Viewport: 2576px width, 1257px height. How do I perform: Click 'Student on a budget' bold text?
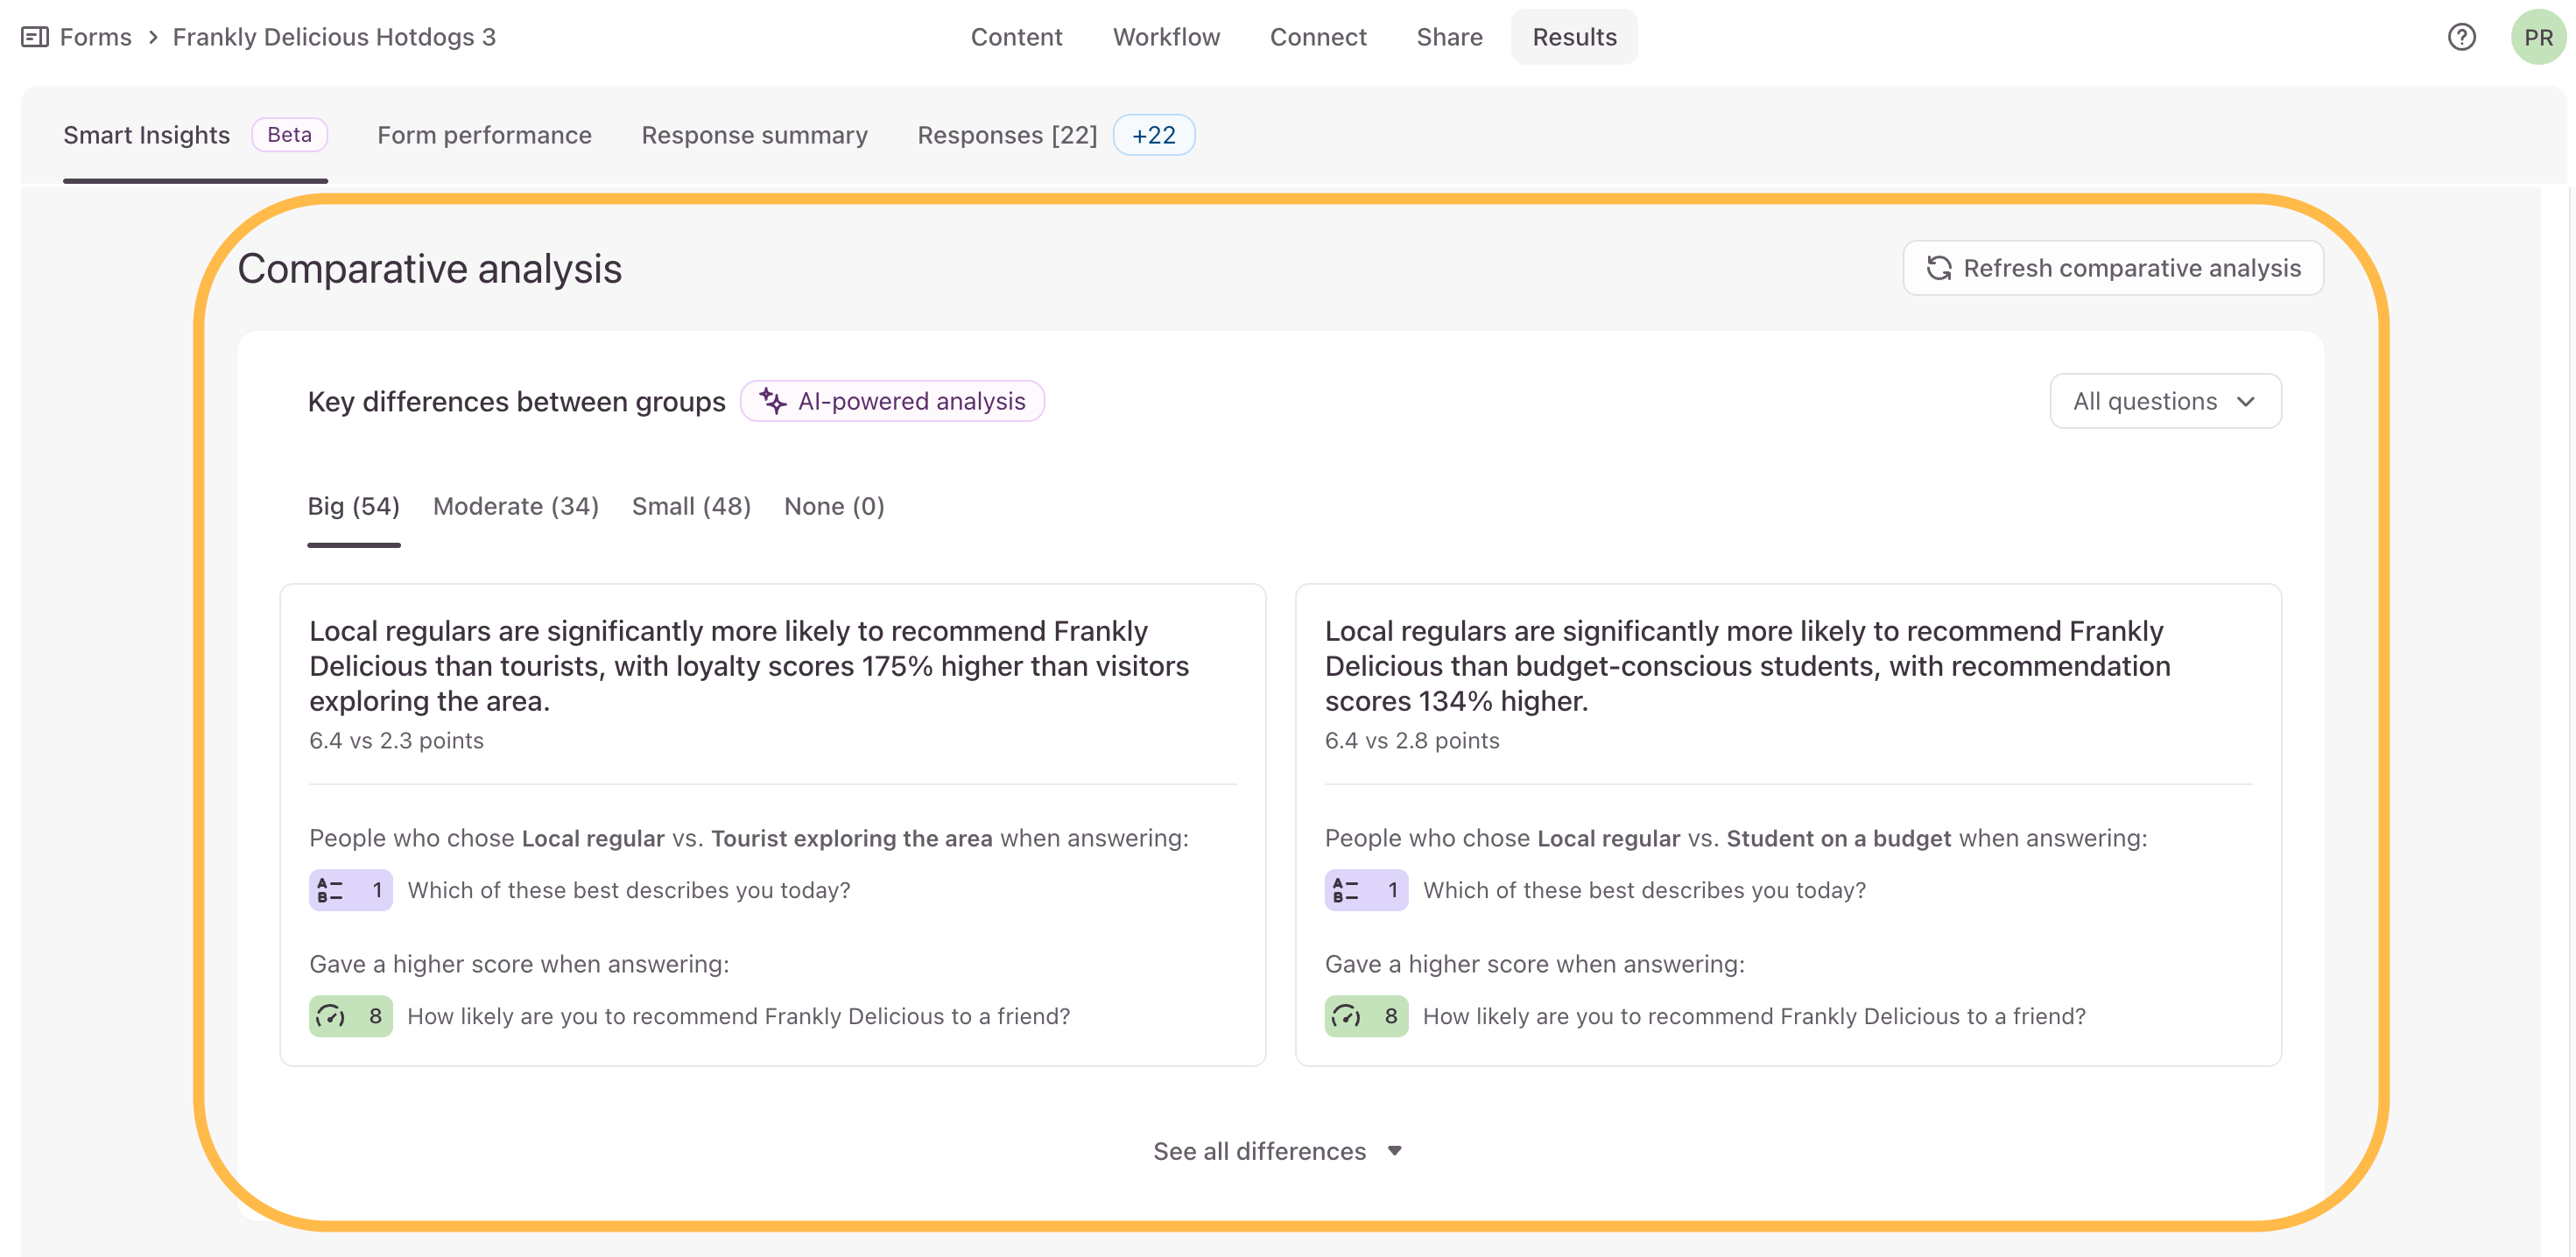coord(1838,838)
